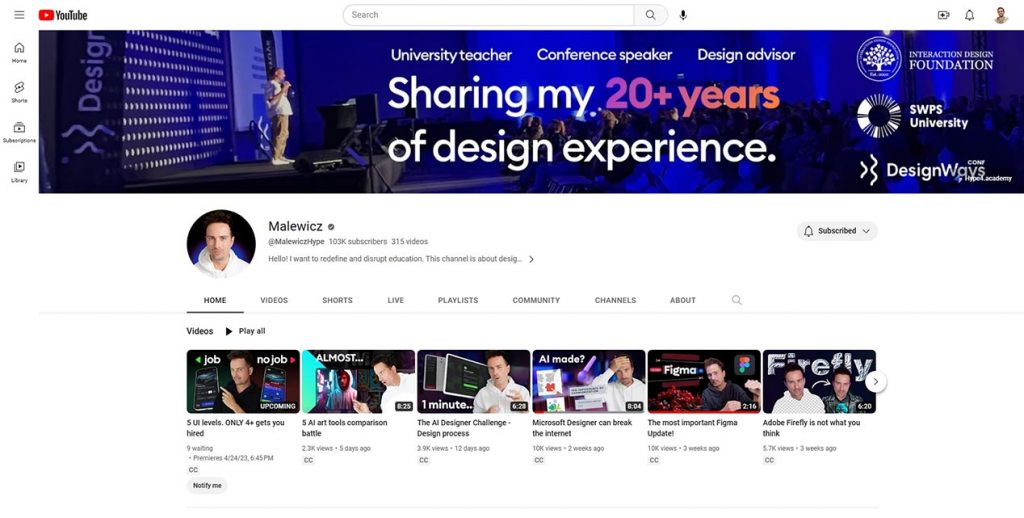Switch to the Playlists tab
The image size is (1024, 518).
point(458,300)
